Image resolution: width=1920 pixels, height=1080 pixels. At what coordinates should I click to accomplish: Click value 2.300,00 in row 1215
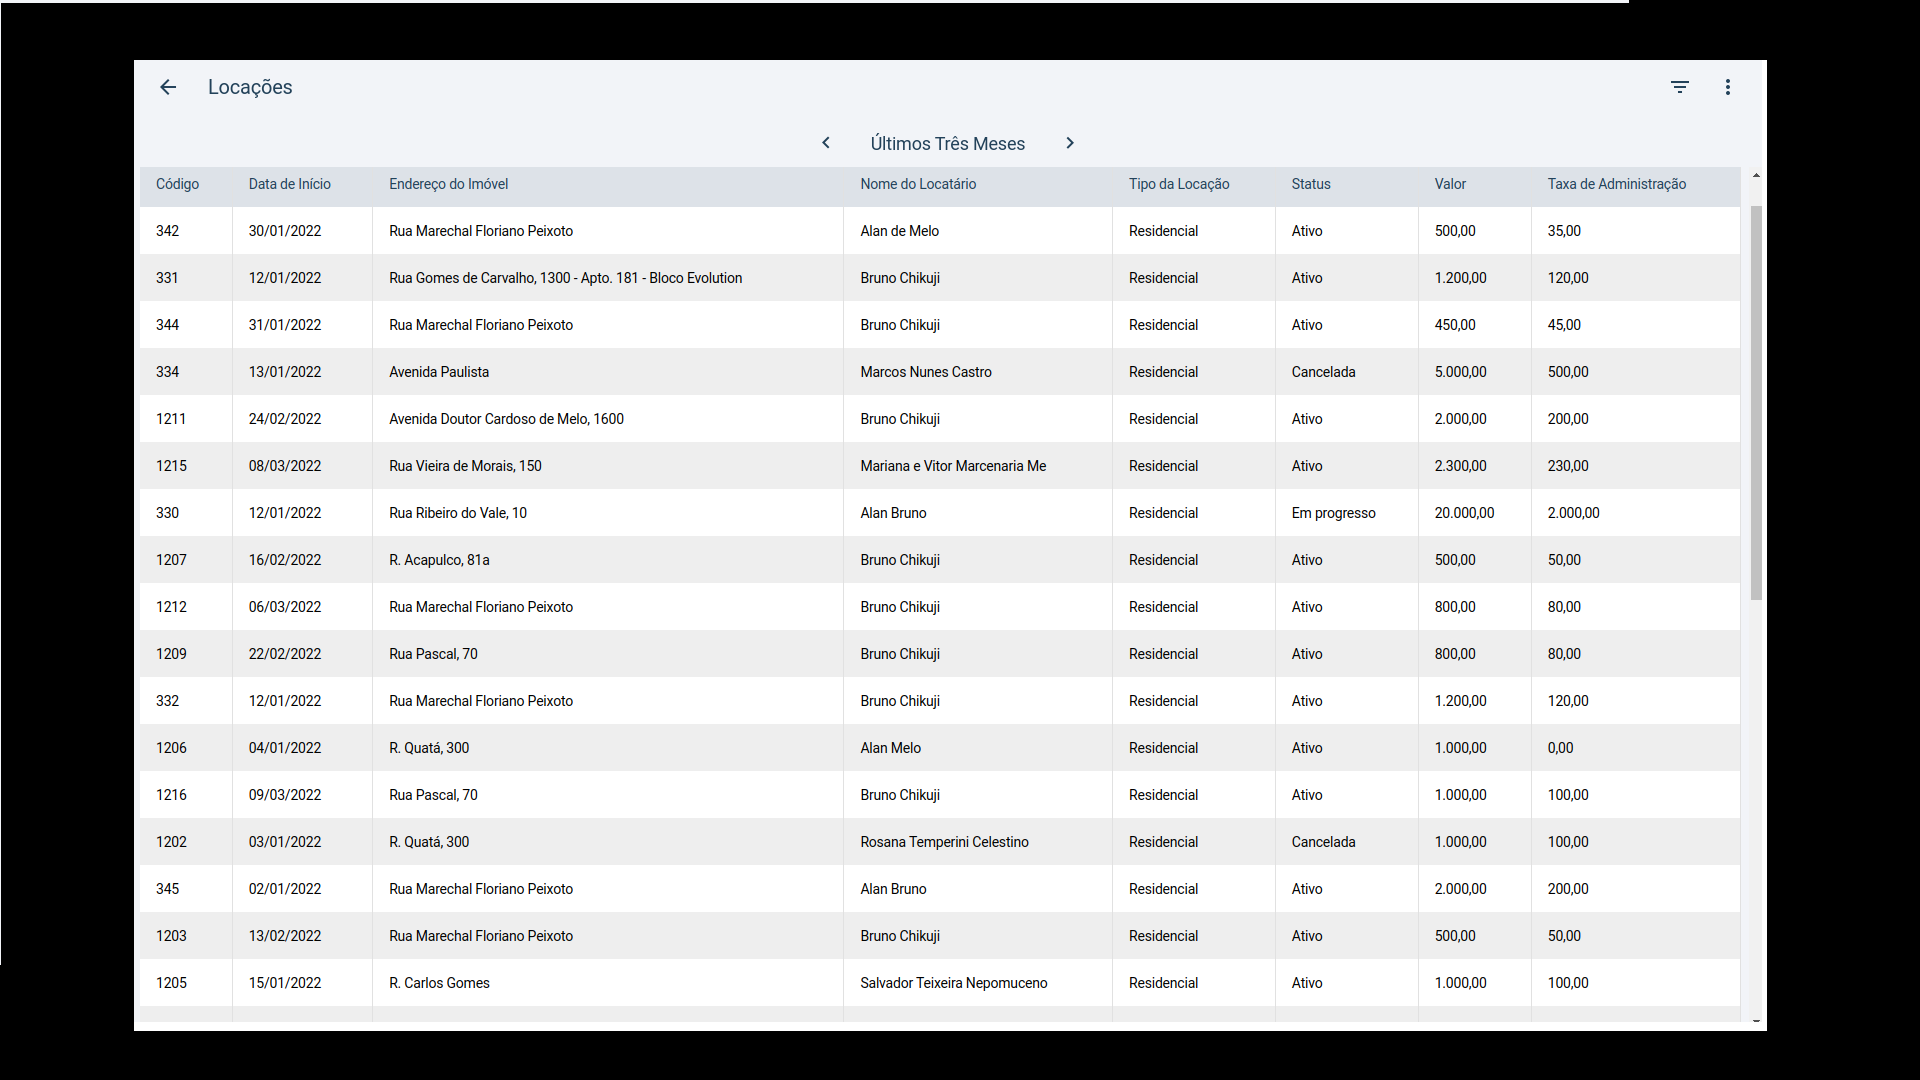point(1460,466)
